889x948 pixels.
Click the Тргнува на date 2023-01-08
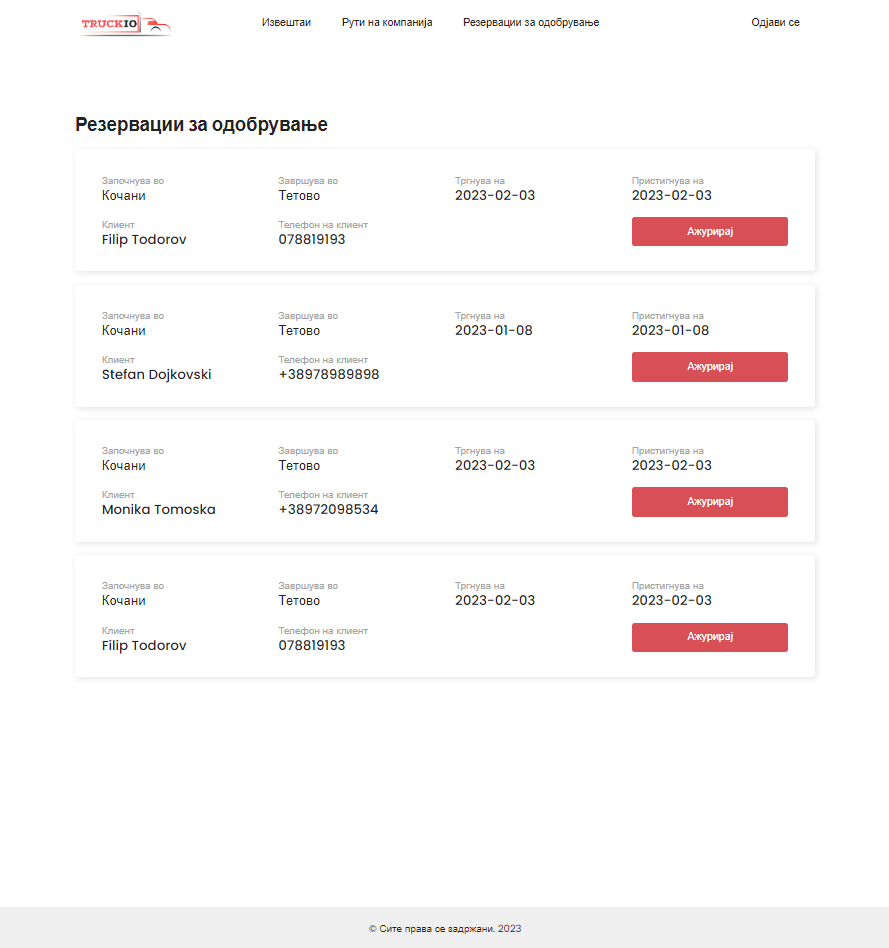pos(493,331)
